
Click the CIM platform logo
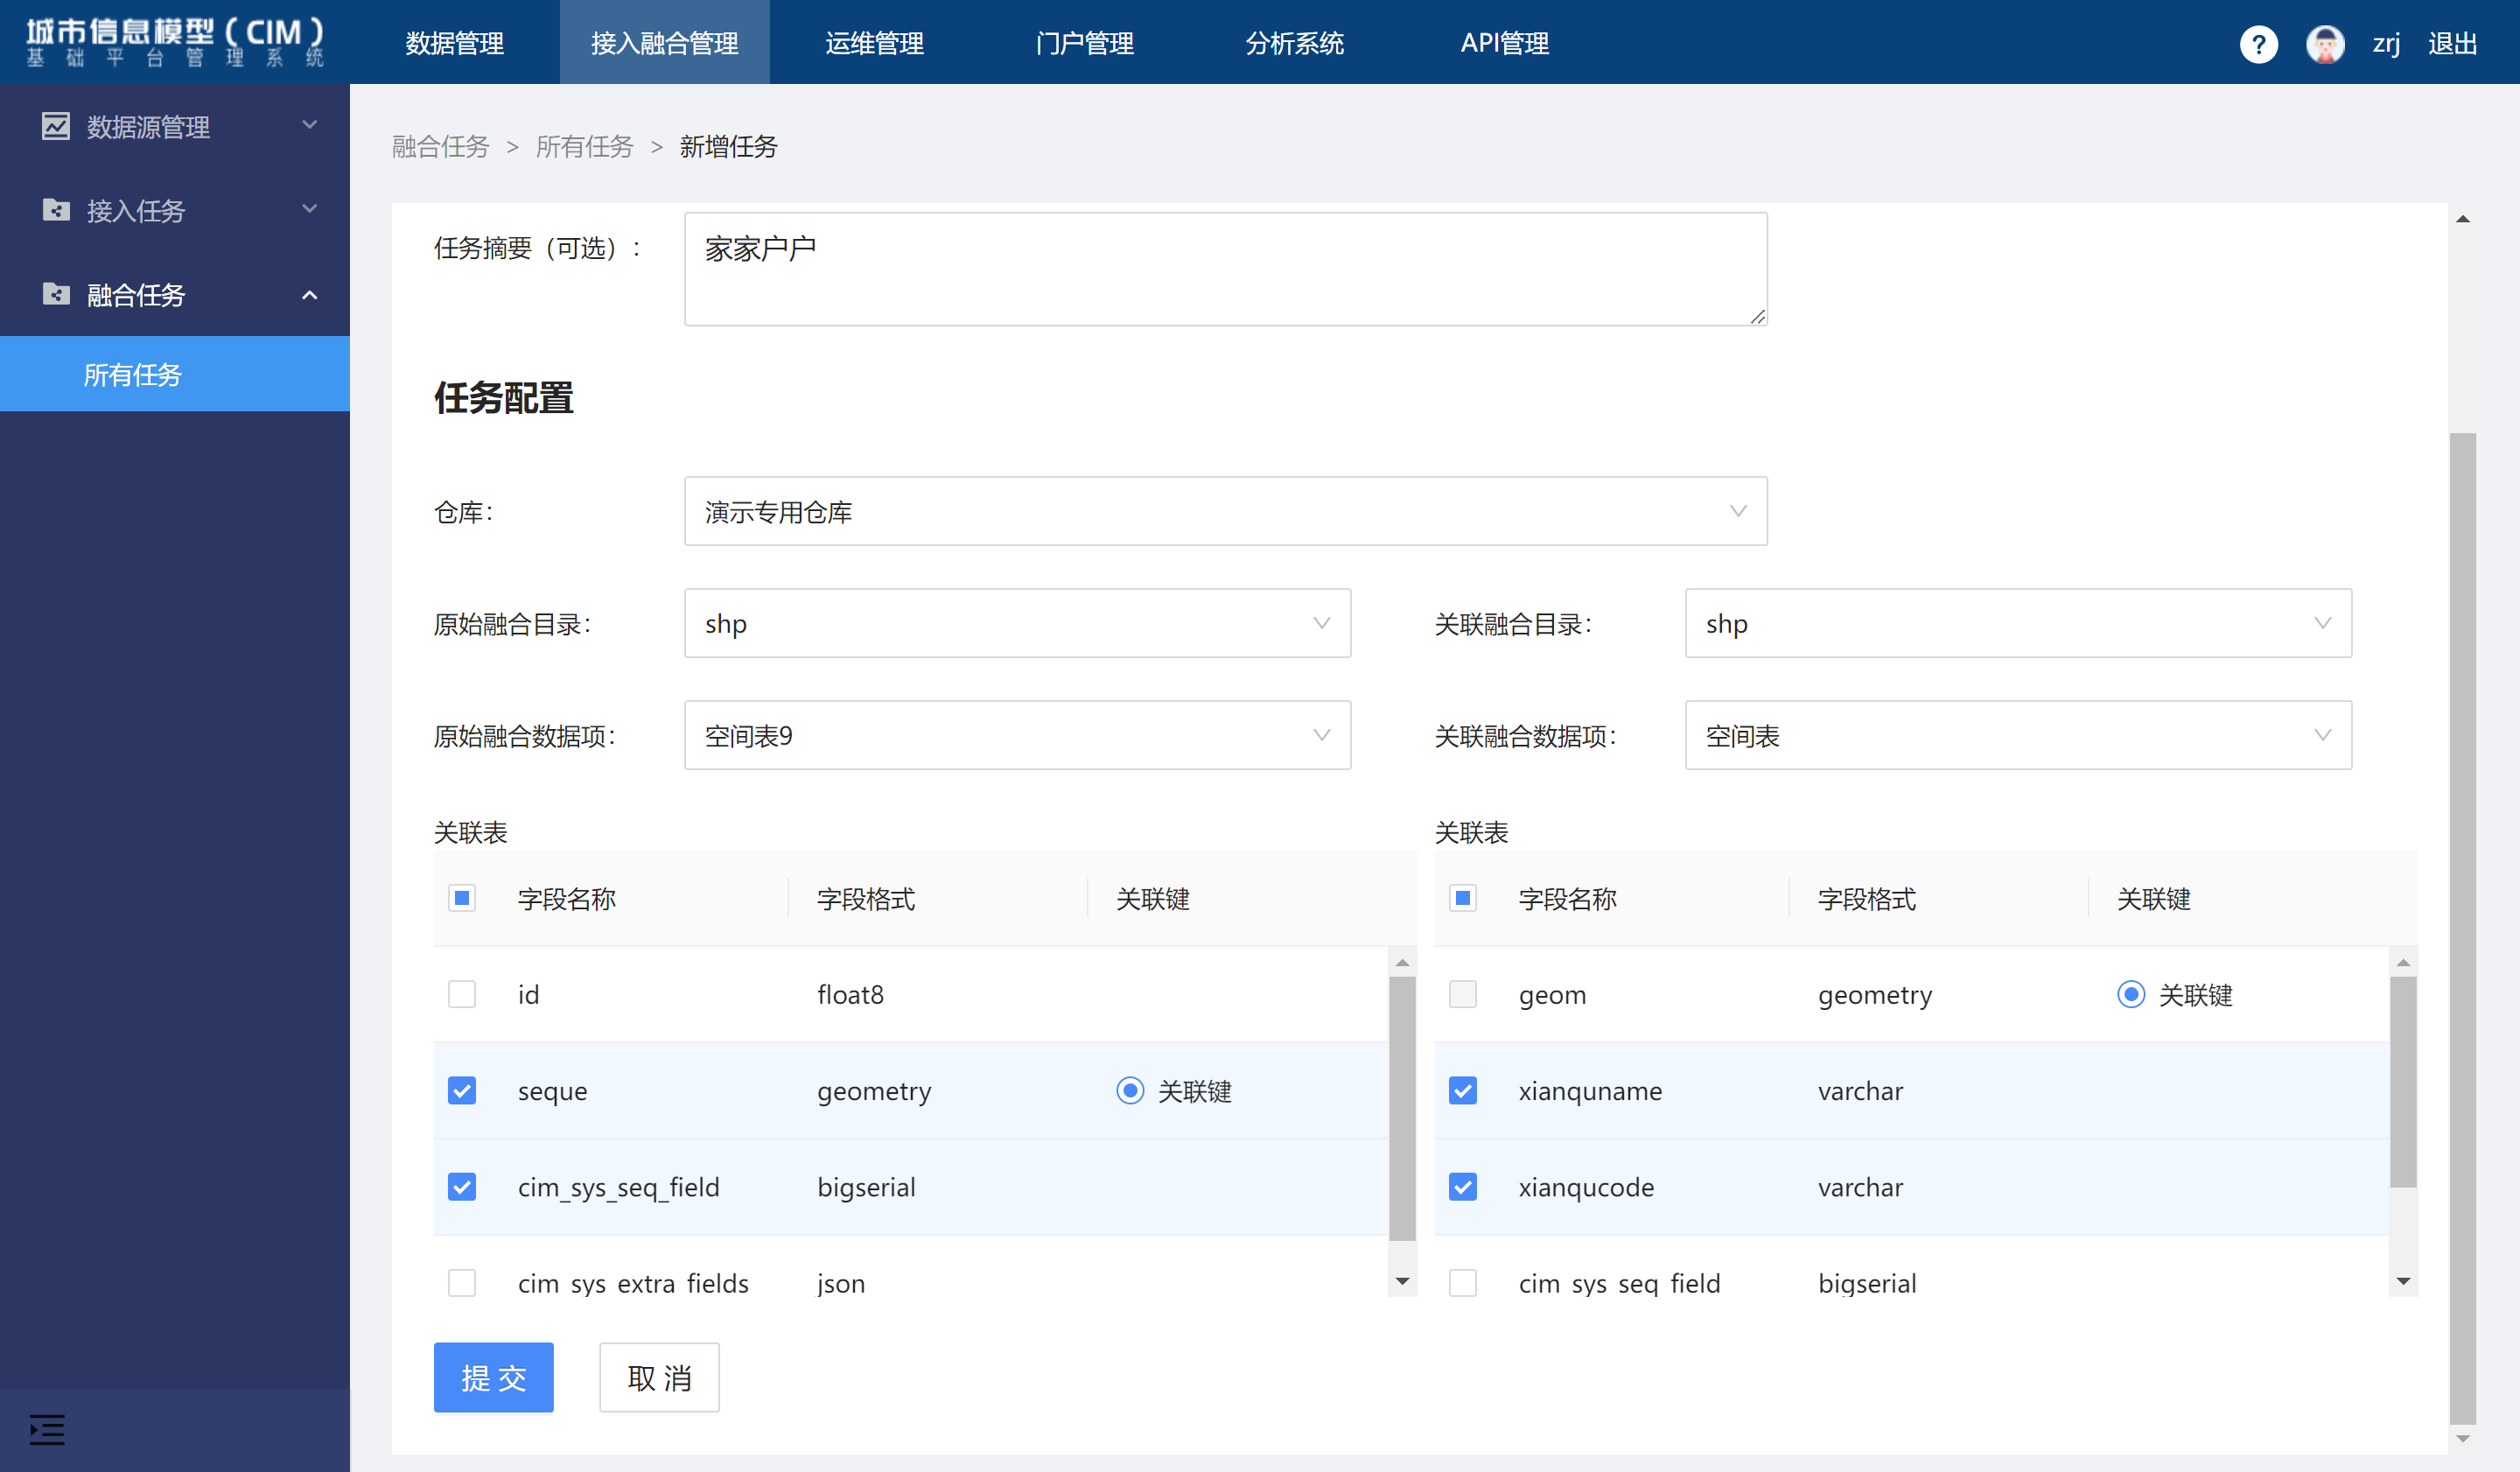tap(175, 42)
